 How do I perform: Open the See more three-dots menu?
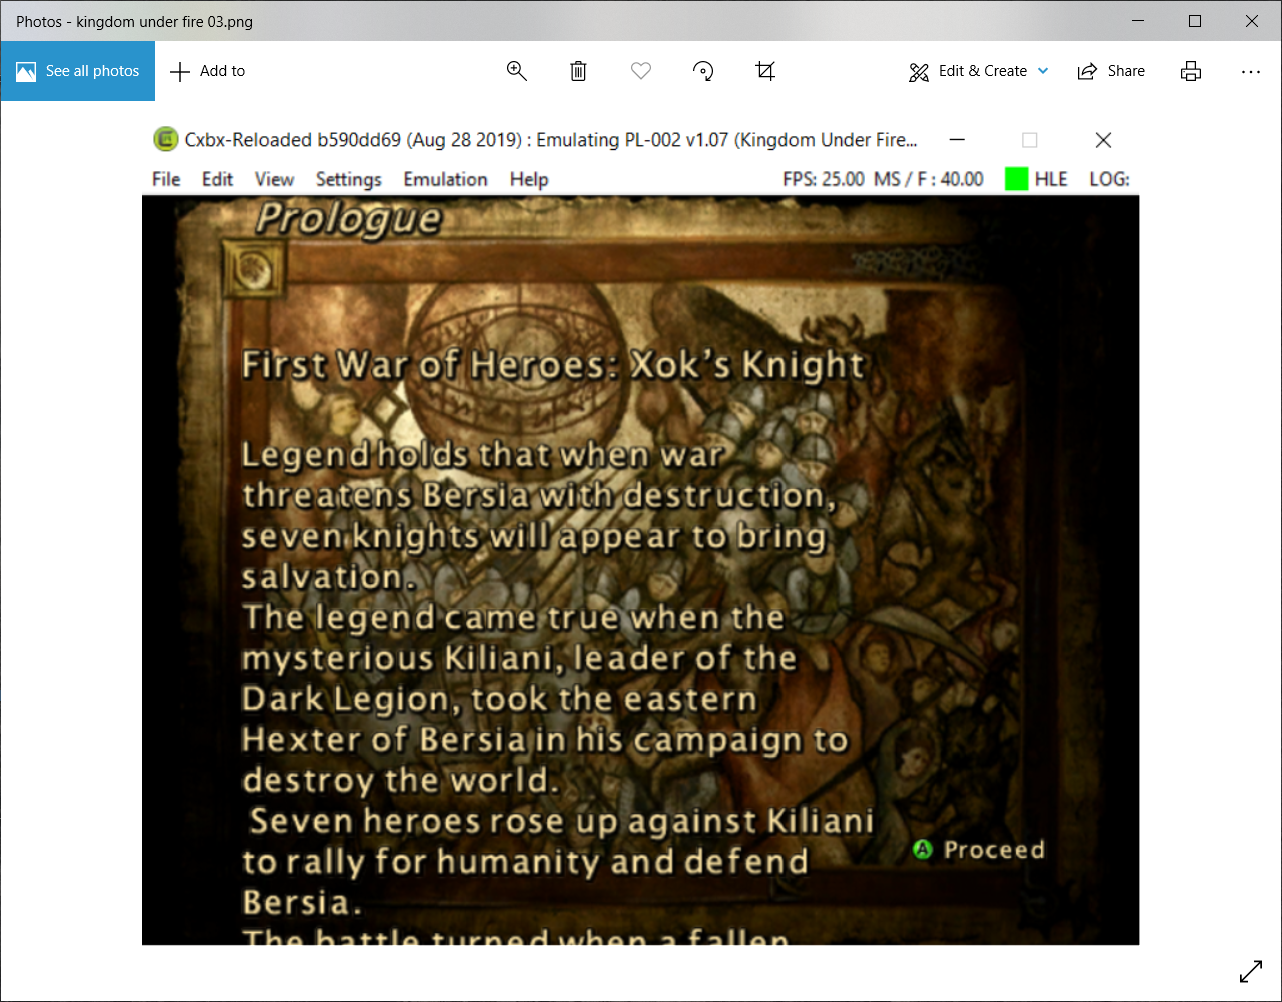coord(1250,71)
